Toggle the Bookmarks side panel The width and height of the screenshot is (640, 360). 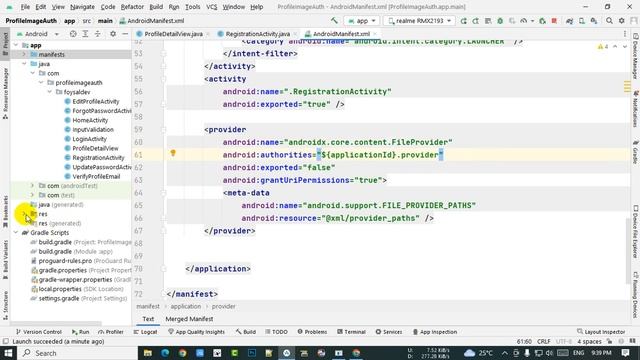5,211
